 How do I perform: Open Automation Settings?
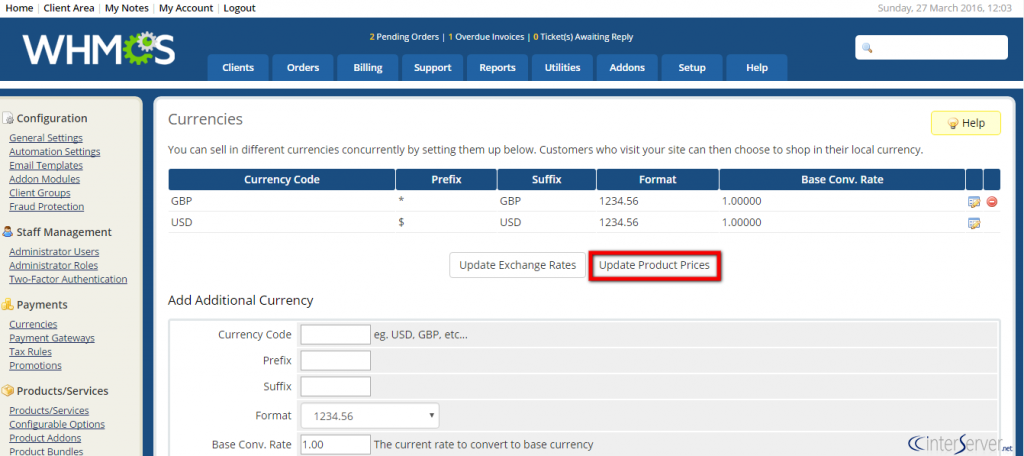pos(55,152)
